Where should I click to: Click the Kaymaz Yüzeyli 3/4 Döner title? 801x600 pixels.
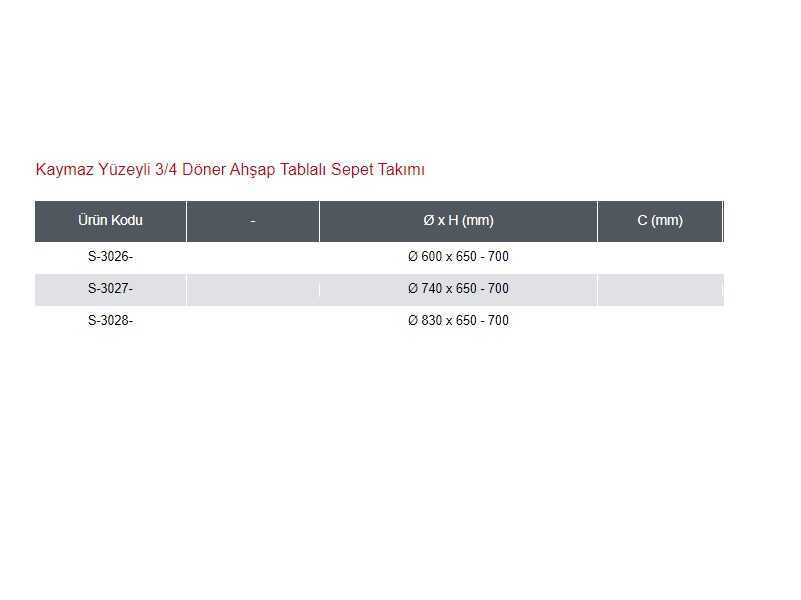pyautogui.click(x=230, y=170)
